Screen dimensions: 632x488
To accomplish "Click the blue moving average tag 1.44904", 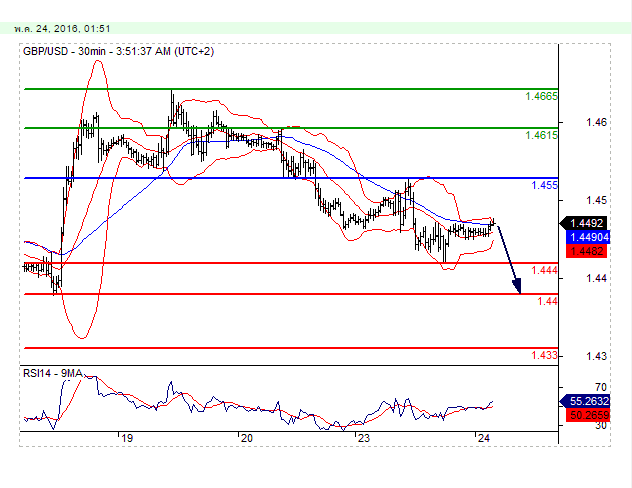I will pyautogui.click(x=588, y=237).
